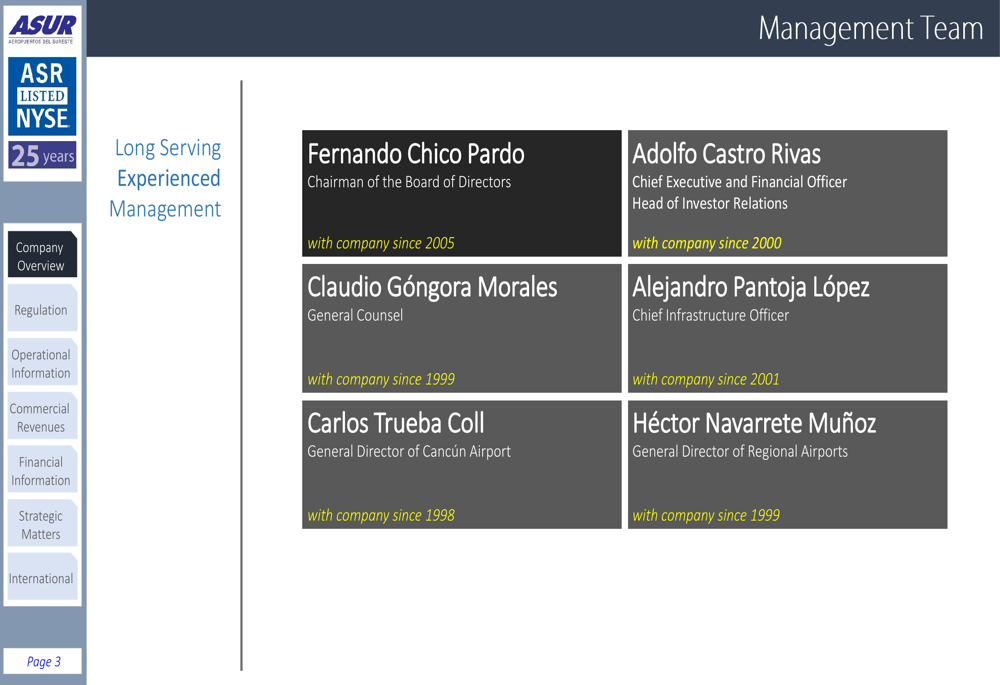This screenshot has height=685, width=1000.
Task: Select the Fernando Chico Pardo card
Action: click(461, 193)
